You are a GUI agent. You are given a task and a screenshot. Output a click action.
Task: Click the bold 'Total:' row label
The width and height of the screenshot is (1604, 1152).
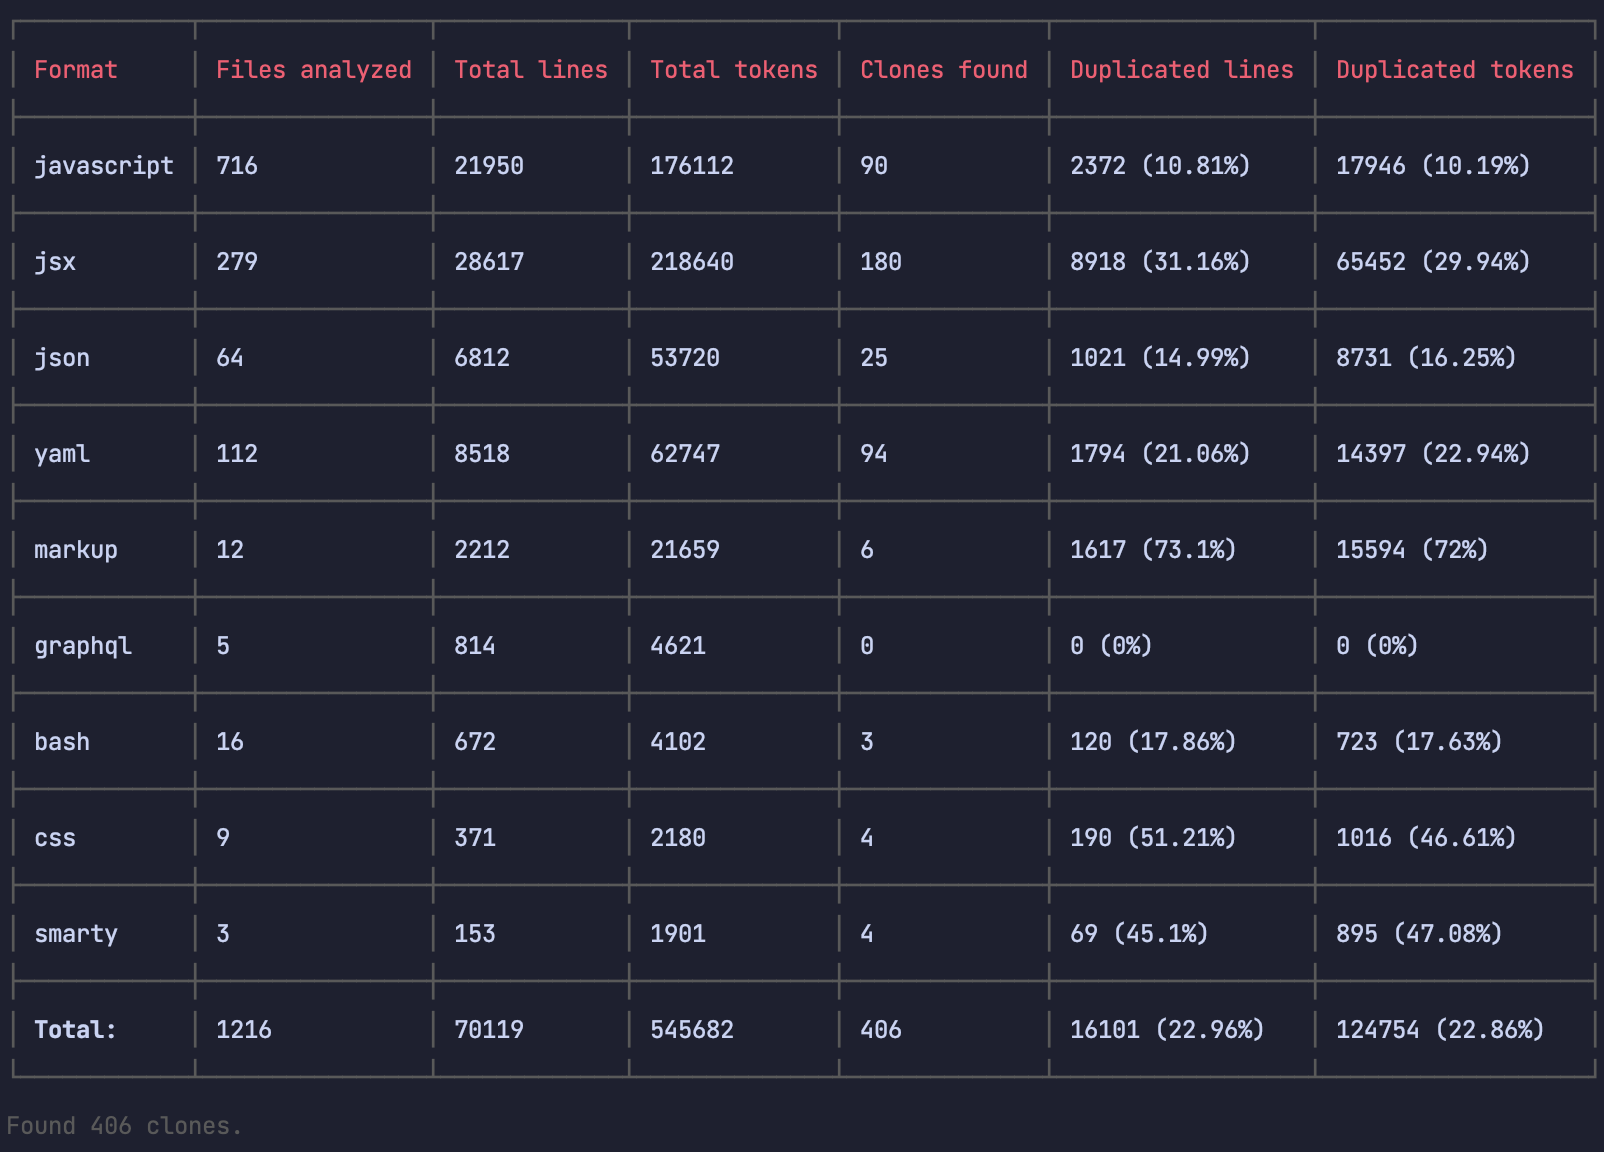coord(76,1030)
